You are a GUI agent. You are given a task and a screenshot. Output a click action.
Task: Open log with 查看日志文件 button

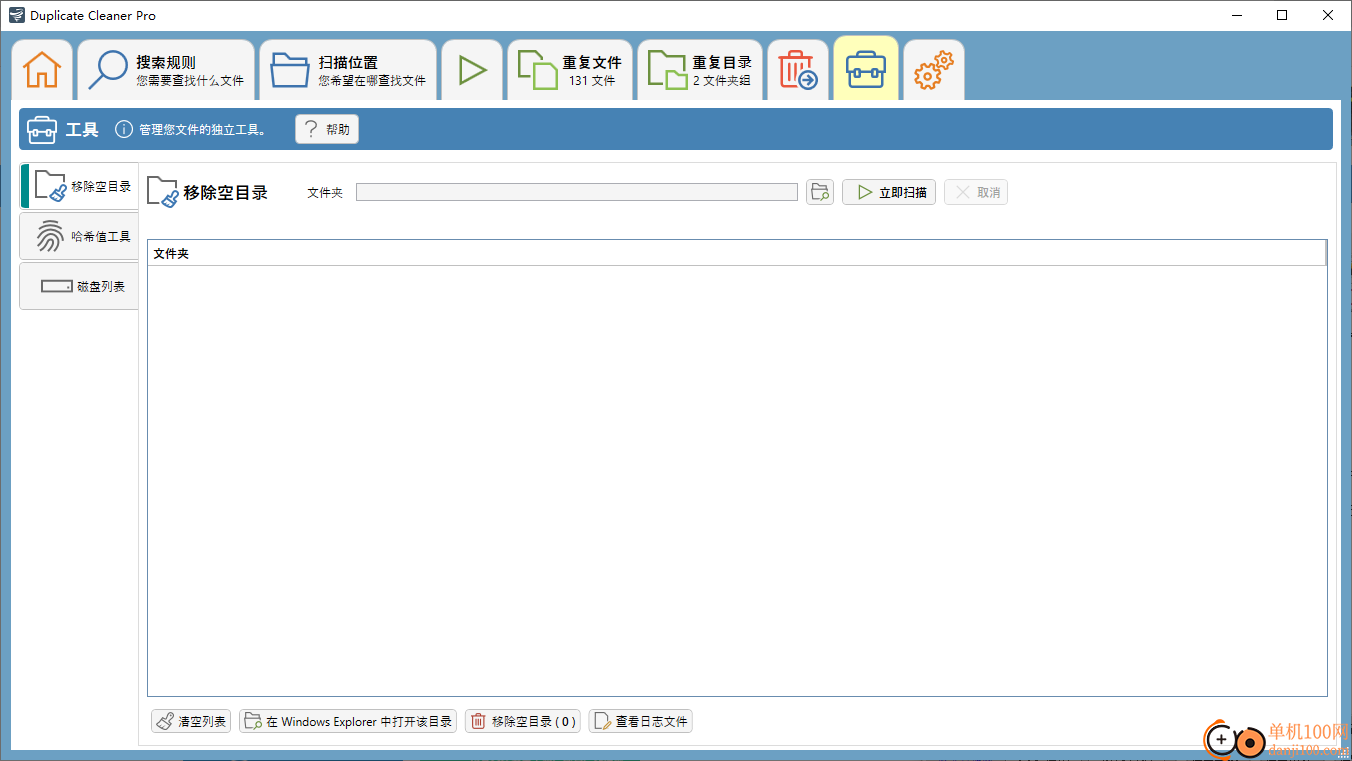(x=640, y=721)
